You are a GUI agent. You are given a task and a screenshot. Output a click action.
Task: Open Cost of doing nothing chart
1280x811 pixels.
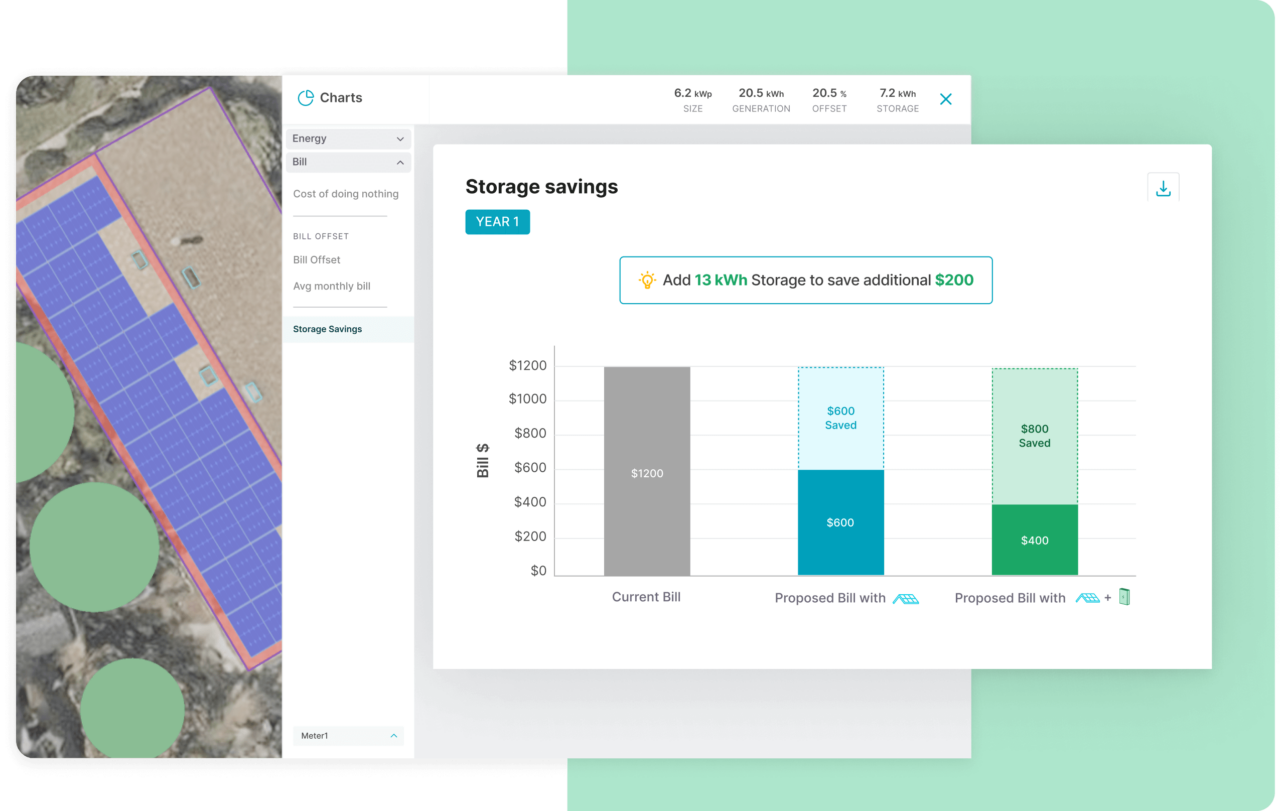tap(345, 194)
